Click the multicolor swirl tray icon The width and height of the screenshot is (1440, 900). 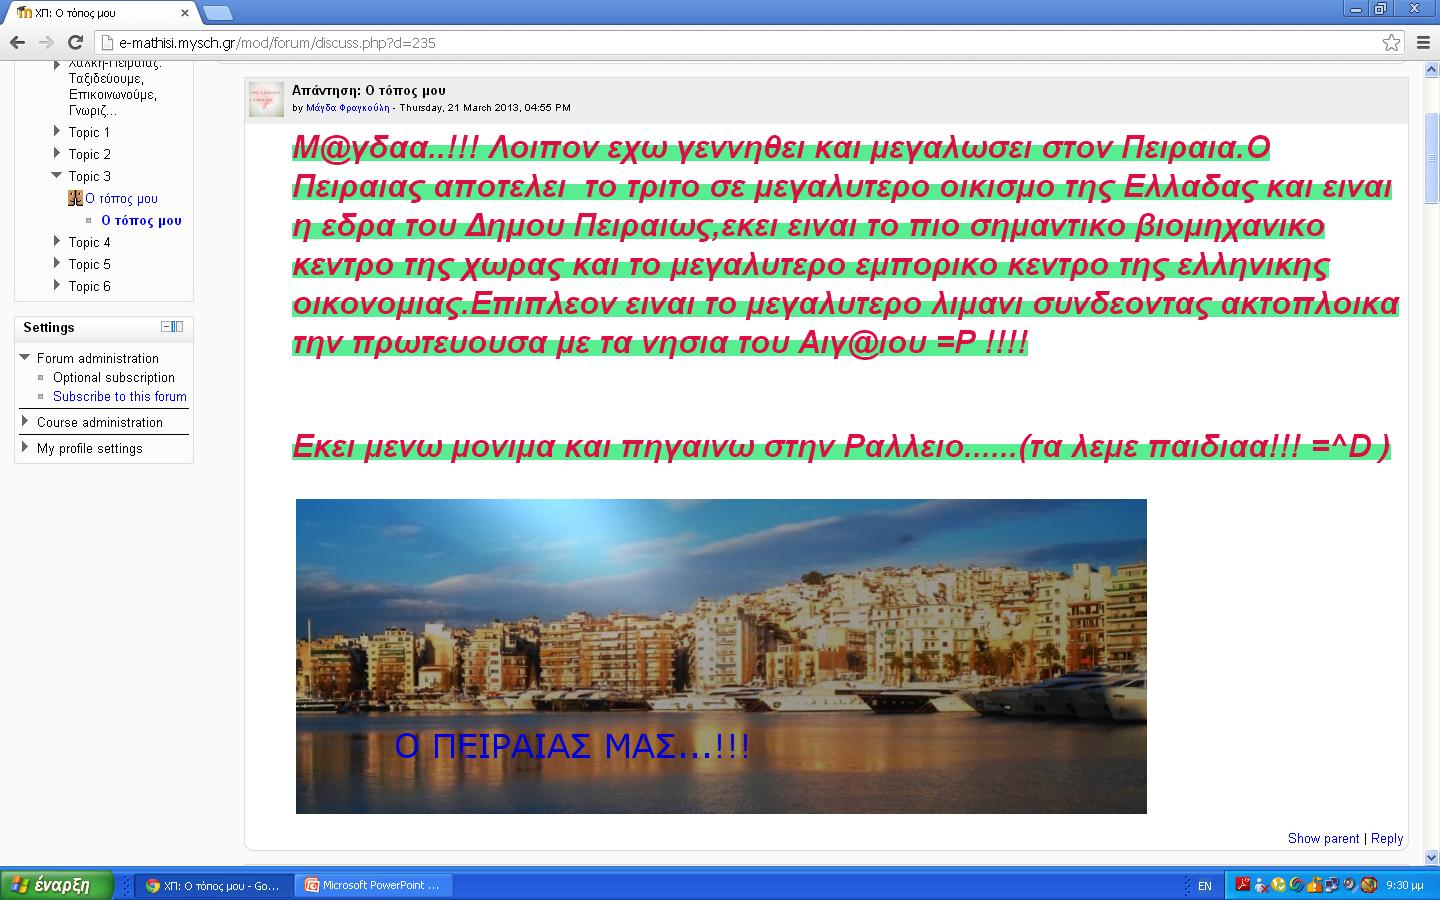pyautogui.click(x=1297, y=885)
